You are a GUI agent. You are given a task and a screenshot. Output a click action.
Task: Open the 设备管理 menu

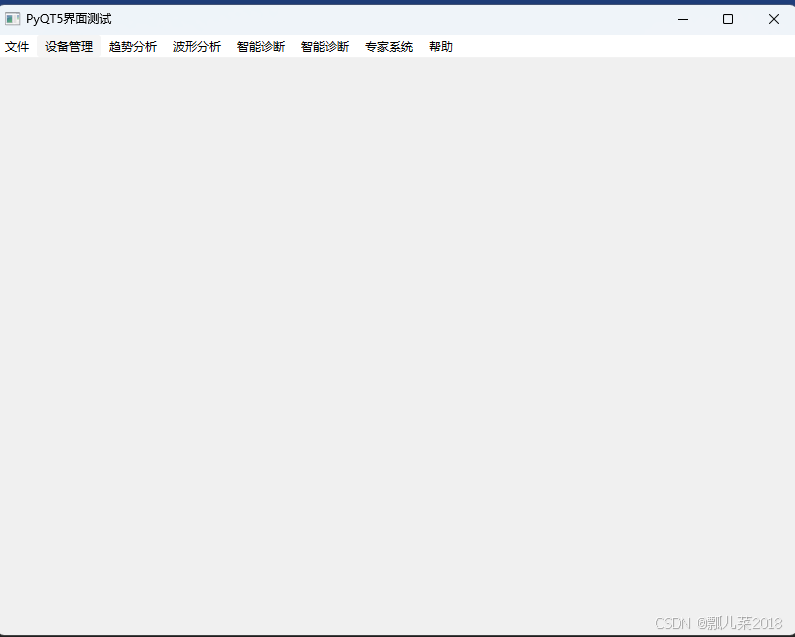[x=69, y=47]
